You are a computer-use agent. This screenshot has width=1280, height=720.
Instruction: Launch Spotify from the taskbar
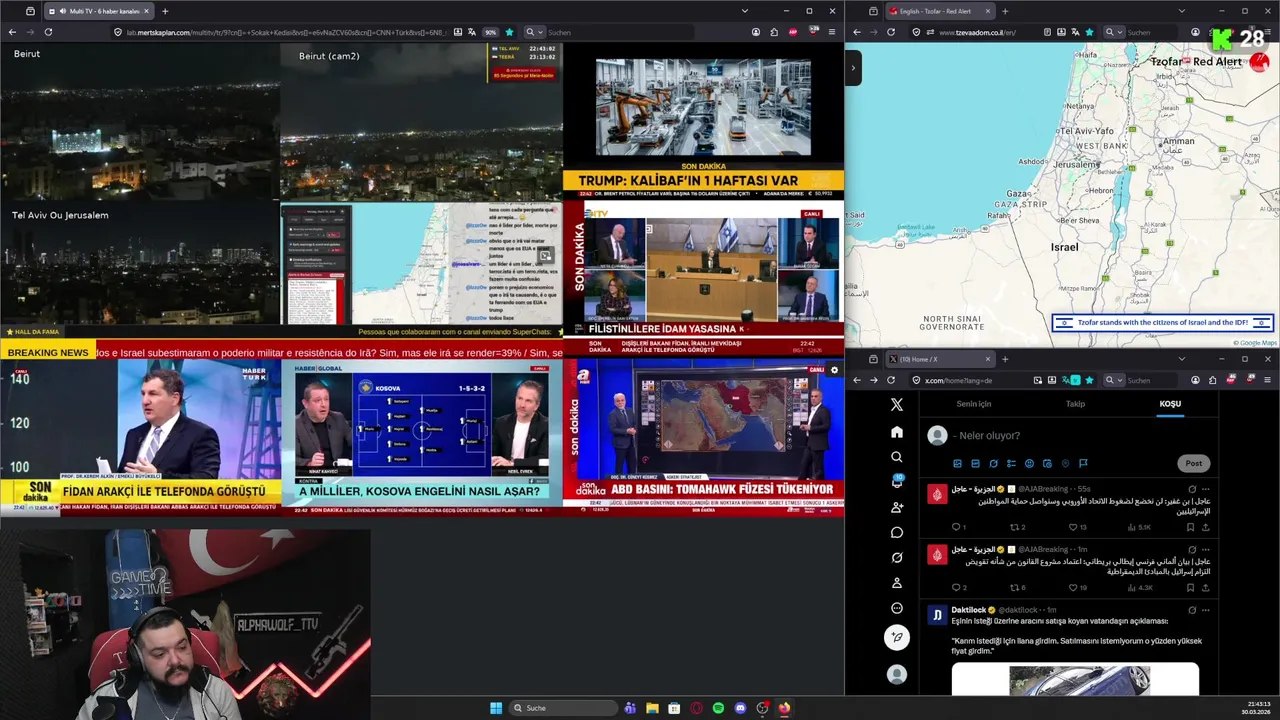tap(718, 708)
